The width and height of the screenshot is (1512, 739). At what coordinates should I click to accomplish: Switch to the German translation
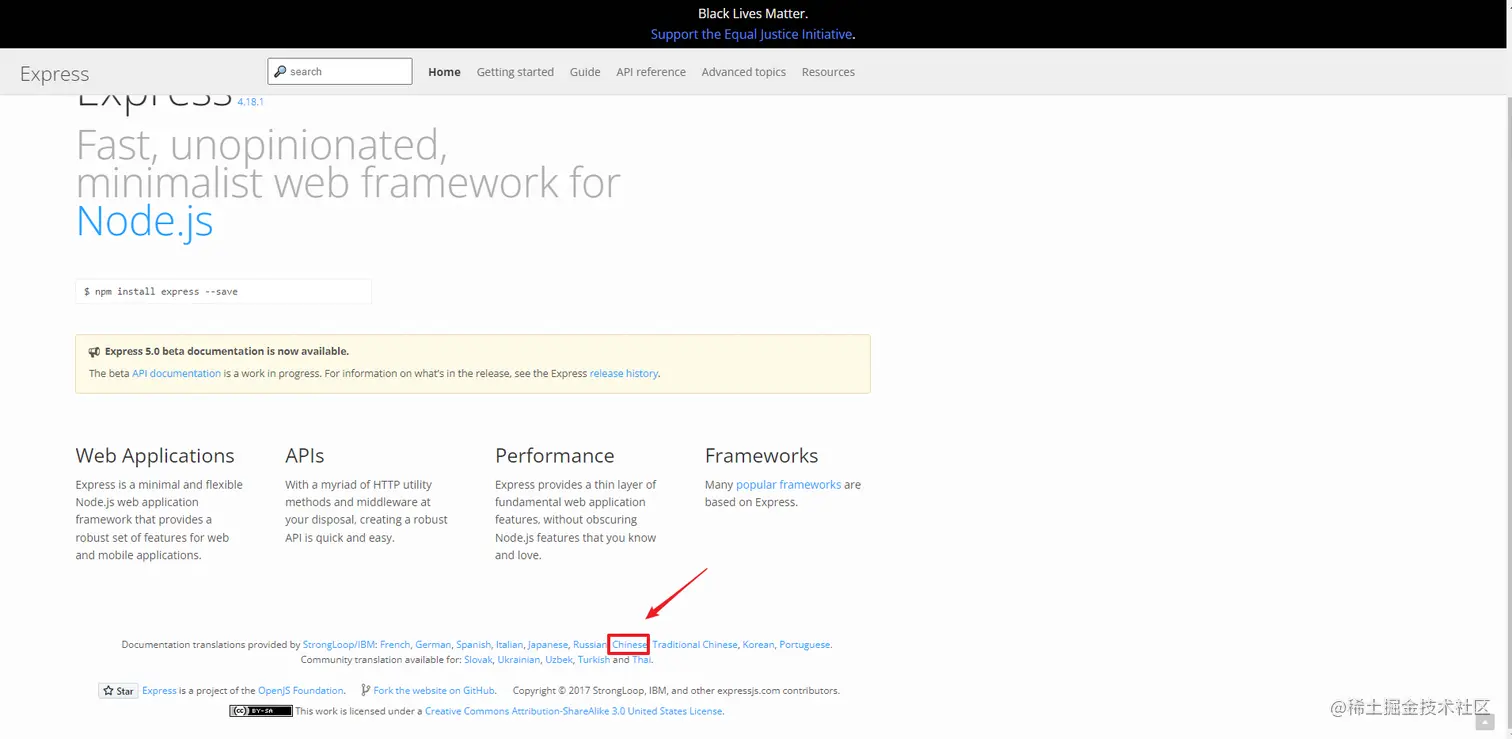tap(433, 645)
